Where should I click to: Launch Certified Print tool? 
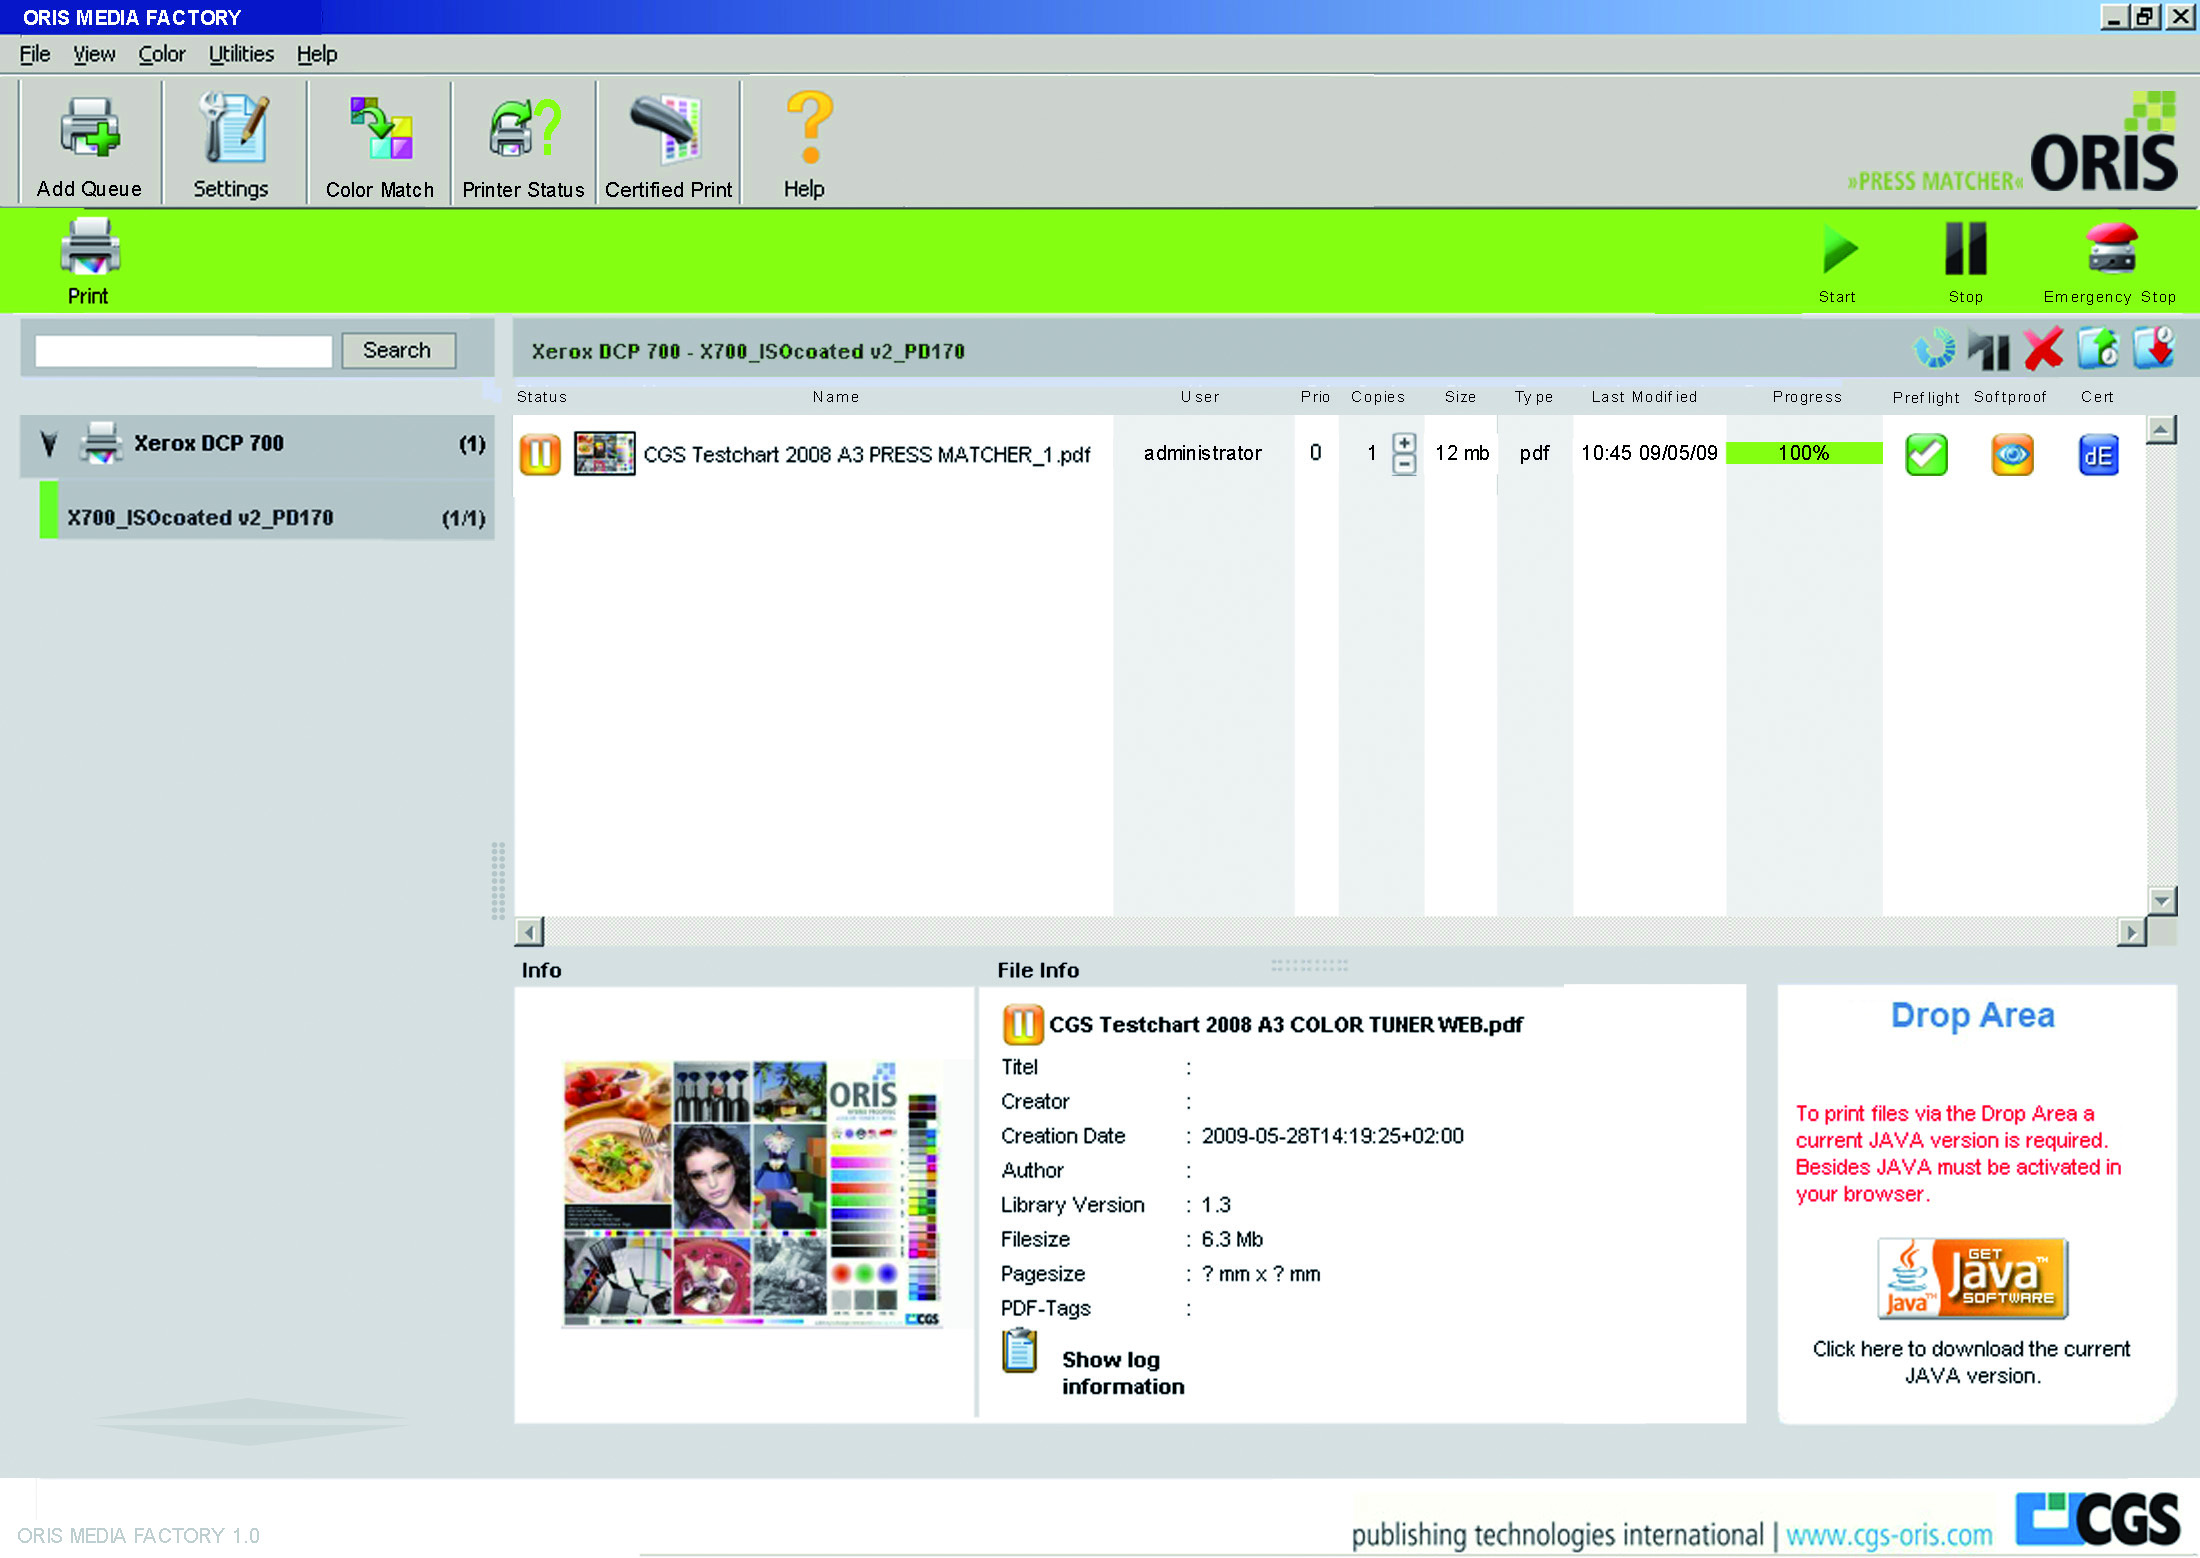[668, 130]
